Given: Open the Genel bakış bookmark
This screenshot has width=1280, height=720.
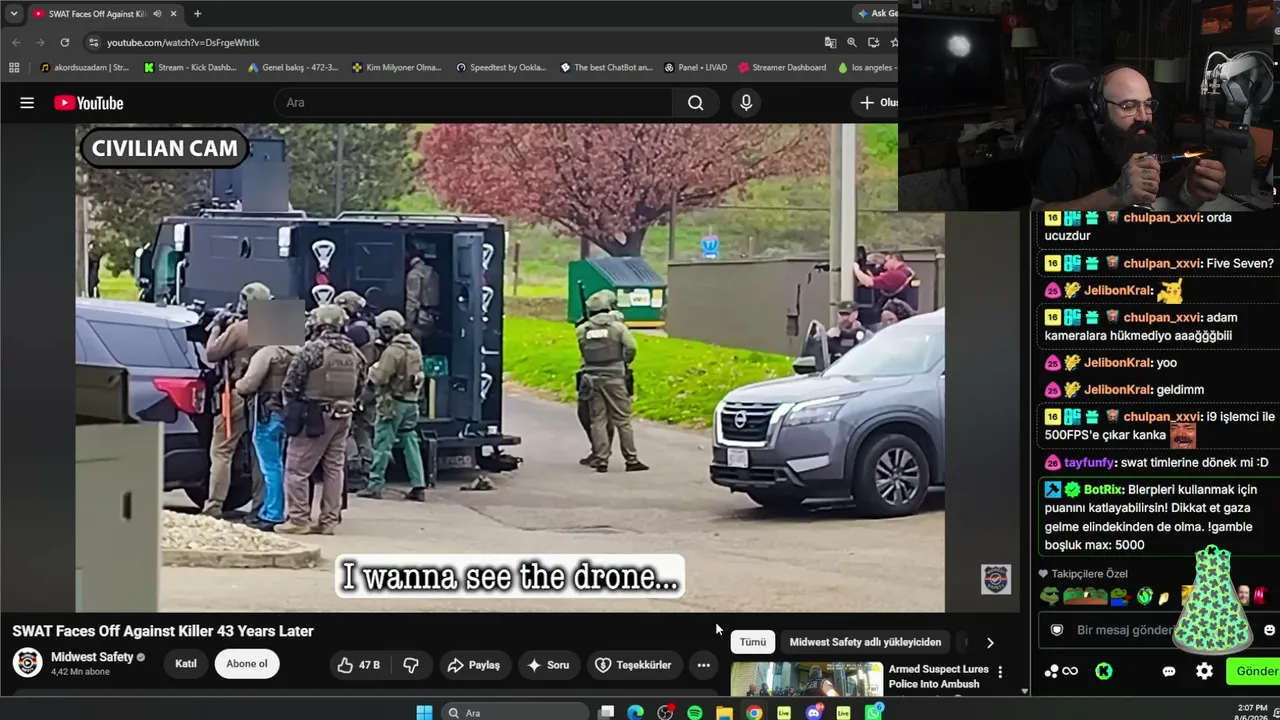Looking at the screenshot, I should click(294, 68).
